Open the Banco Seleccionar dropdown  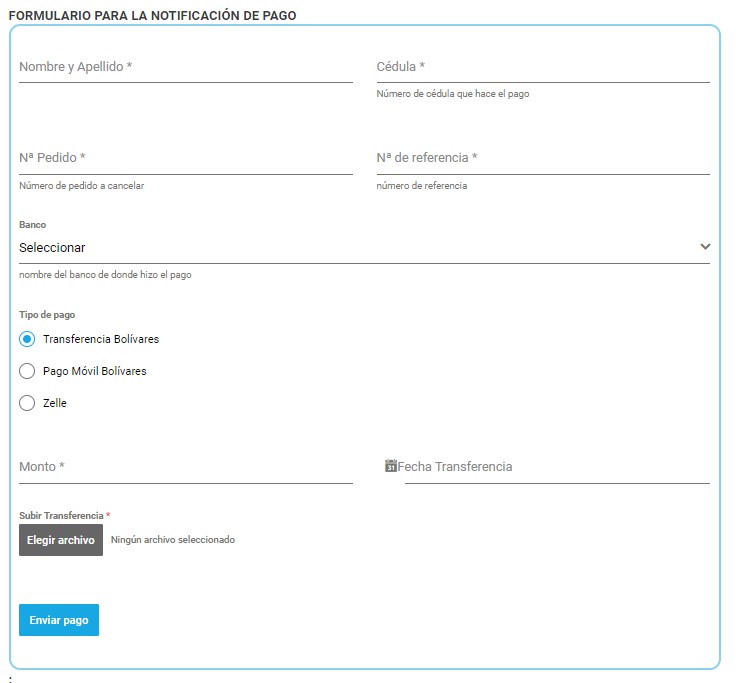[364, 247]
